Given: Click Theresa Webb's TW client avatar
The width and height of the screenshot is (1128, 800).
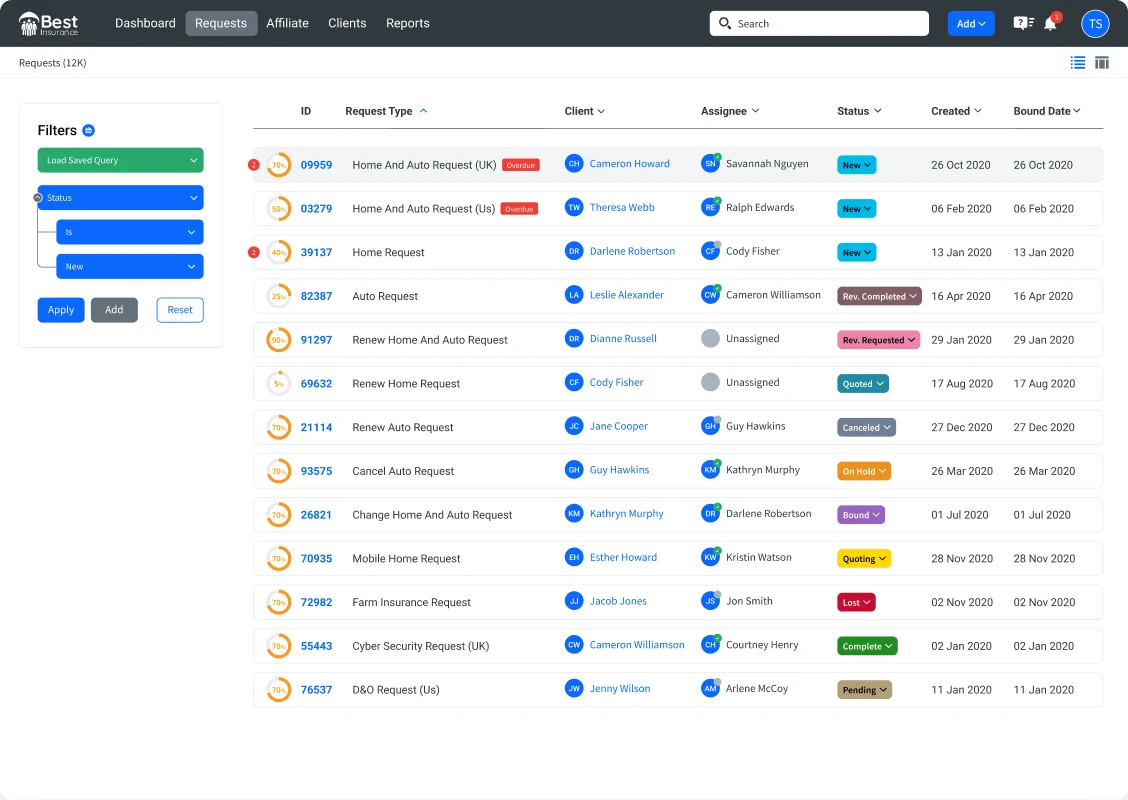Looking at the screenshot, I should pos(573,207).
